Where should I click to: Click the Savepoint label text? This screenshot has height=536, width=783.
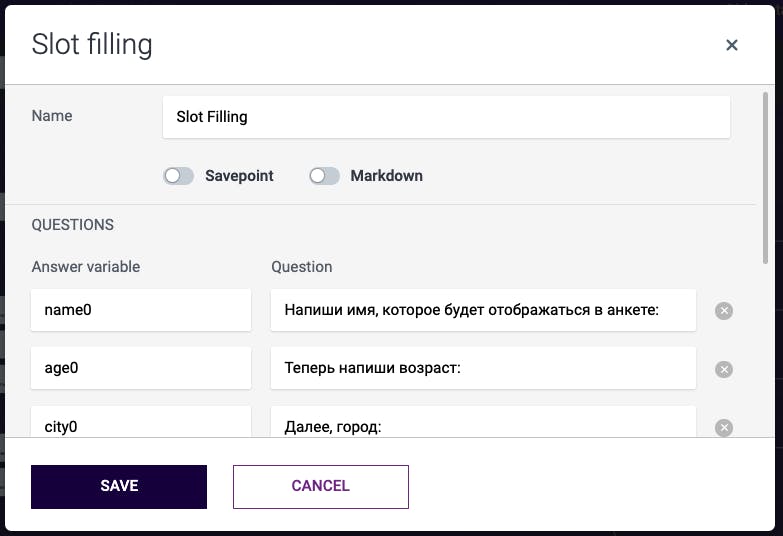(x=239, y=176)
